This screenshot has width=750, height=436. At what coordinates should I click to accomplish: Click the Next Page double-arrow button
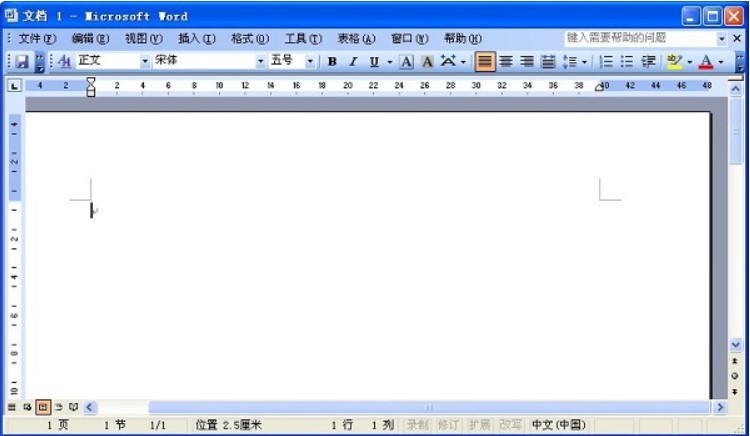pyautogui.click(x=735, y=392)
